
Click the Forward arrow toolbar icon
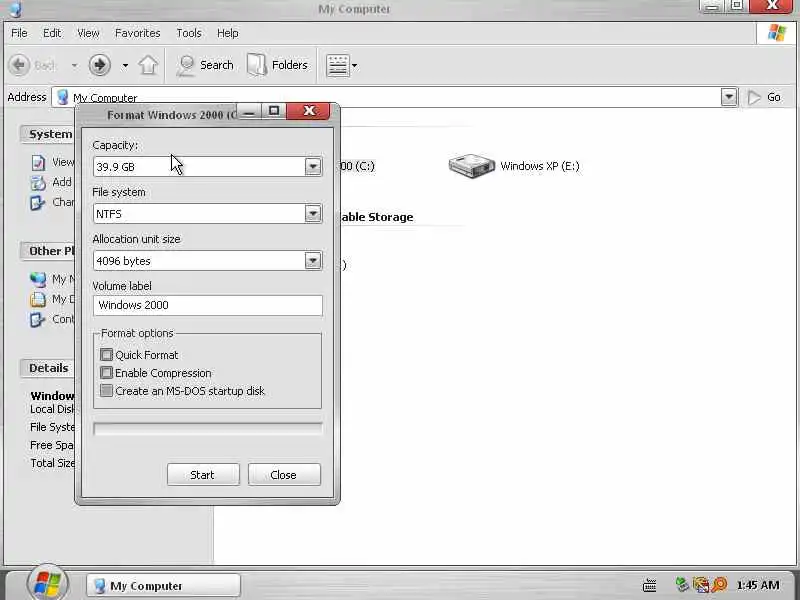(x=99, y=65)
